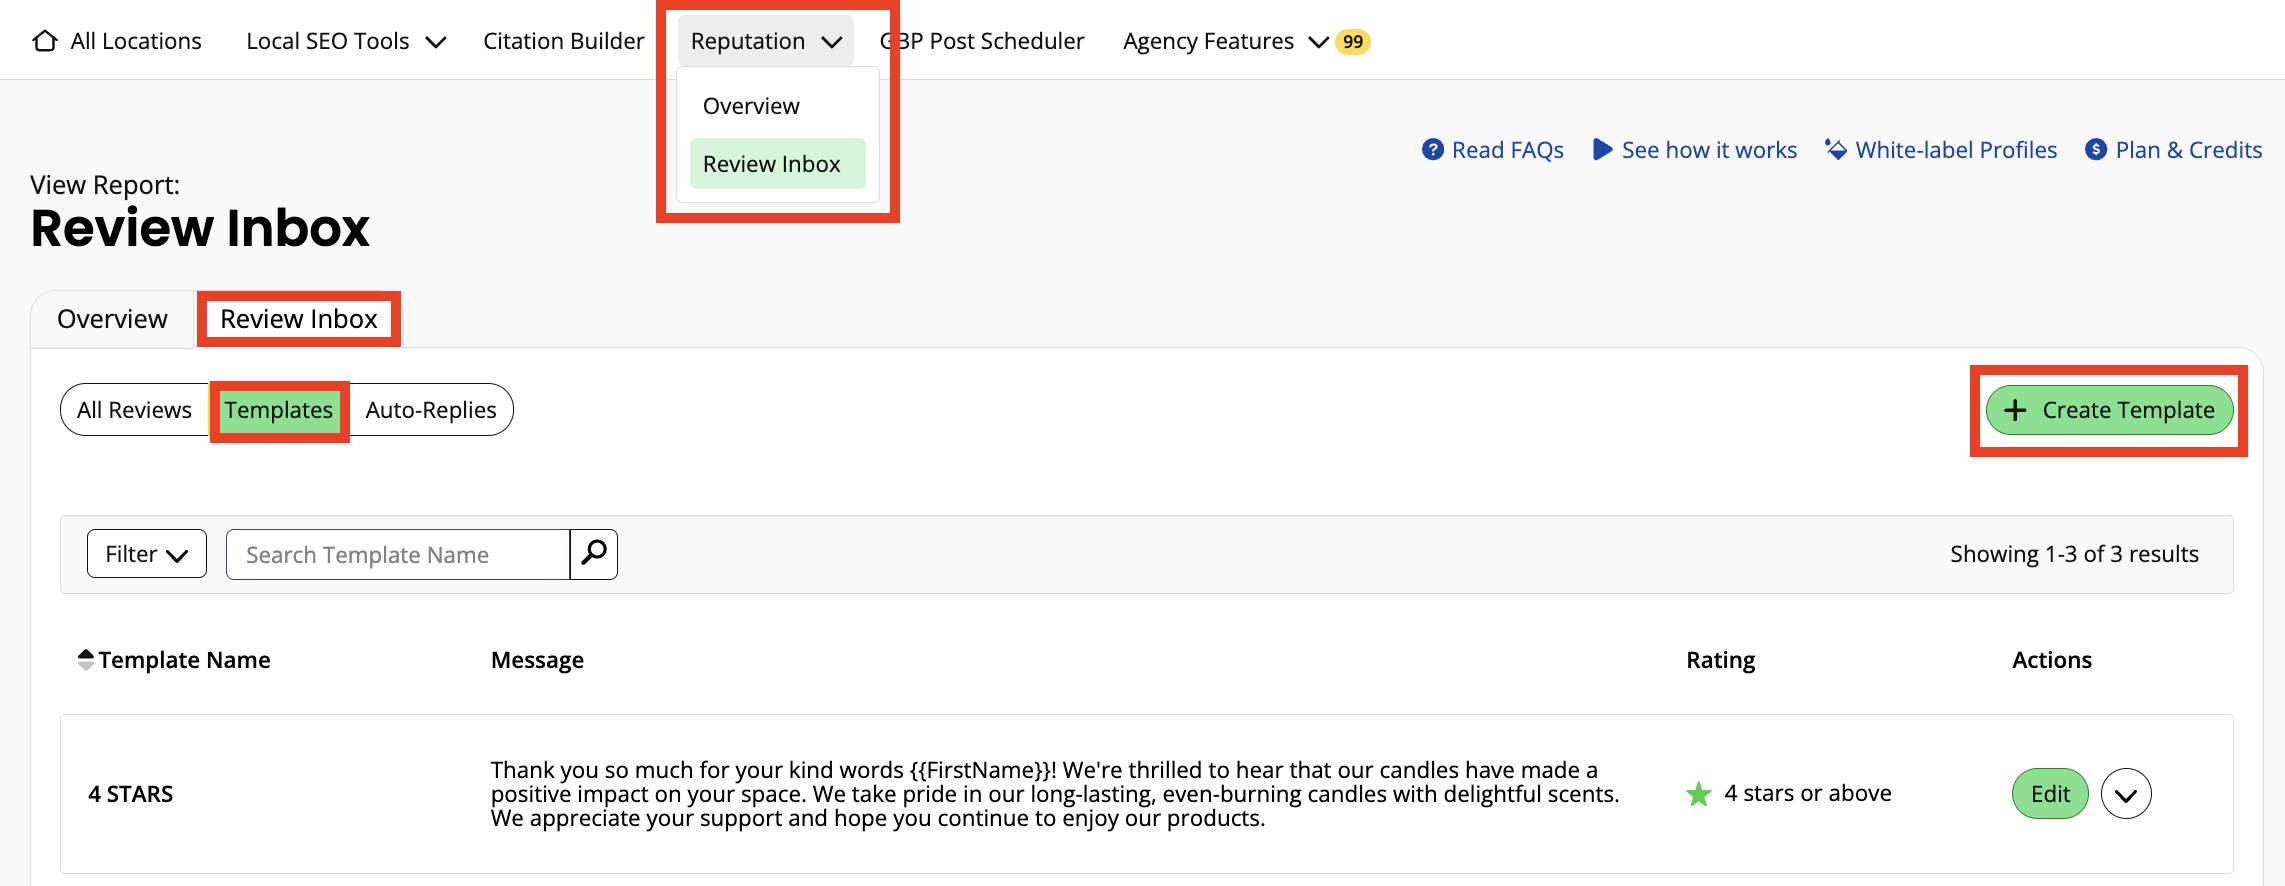Open the Filter dropdown
The height and width of the screenshot is (886, 2285).
click(147, 554)
